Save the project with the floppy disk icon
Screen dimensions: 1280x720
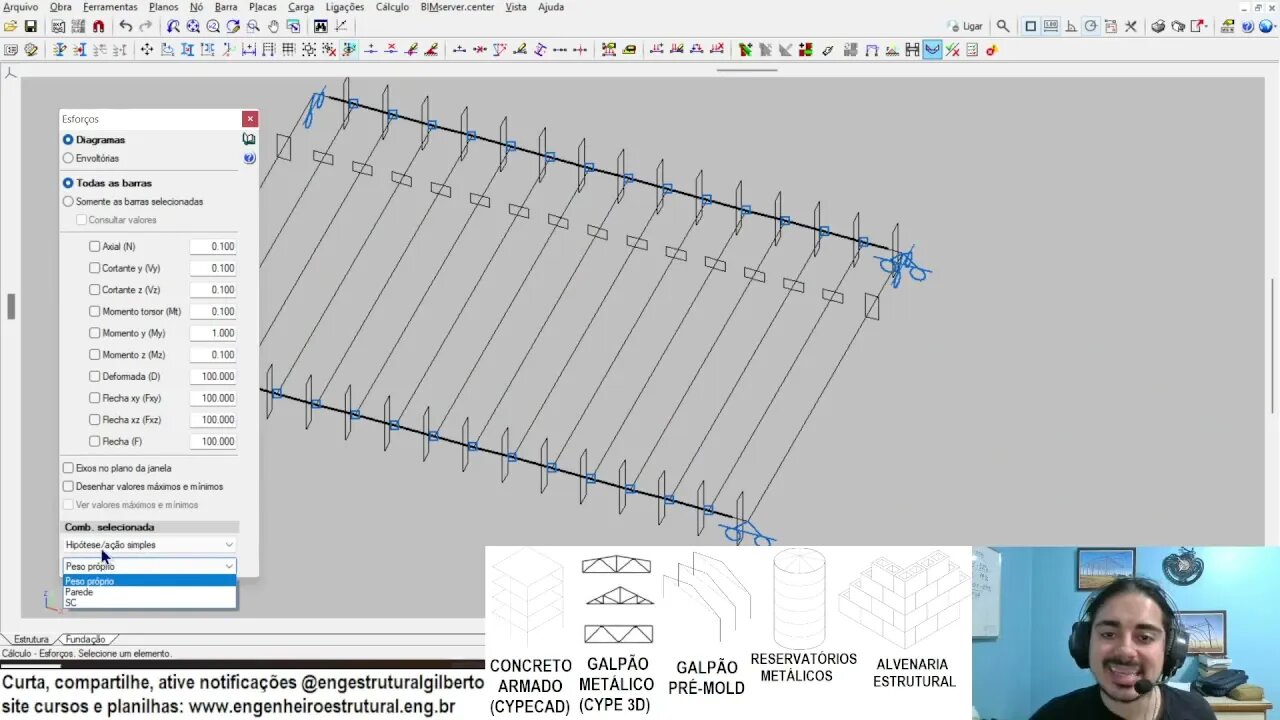pos(30,27)
